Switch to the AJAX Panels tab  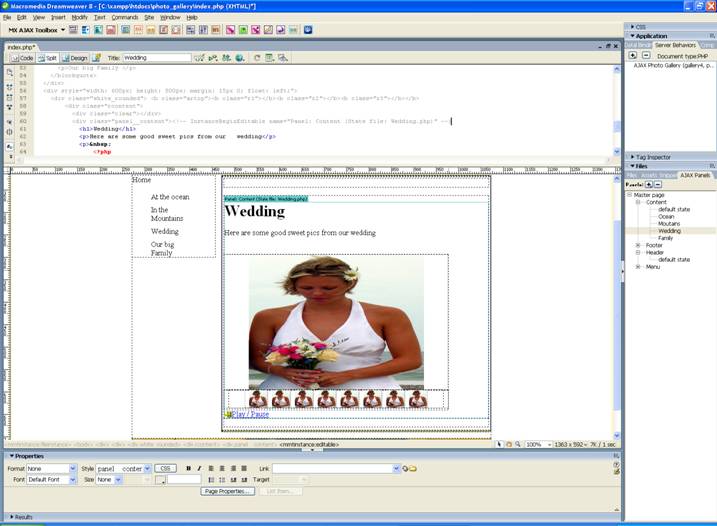(695, 175)
